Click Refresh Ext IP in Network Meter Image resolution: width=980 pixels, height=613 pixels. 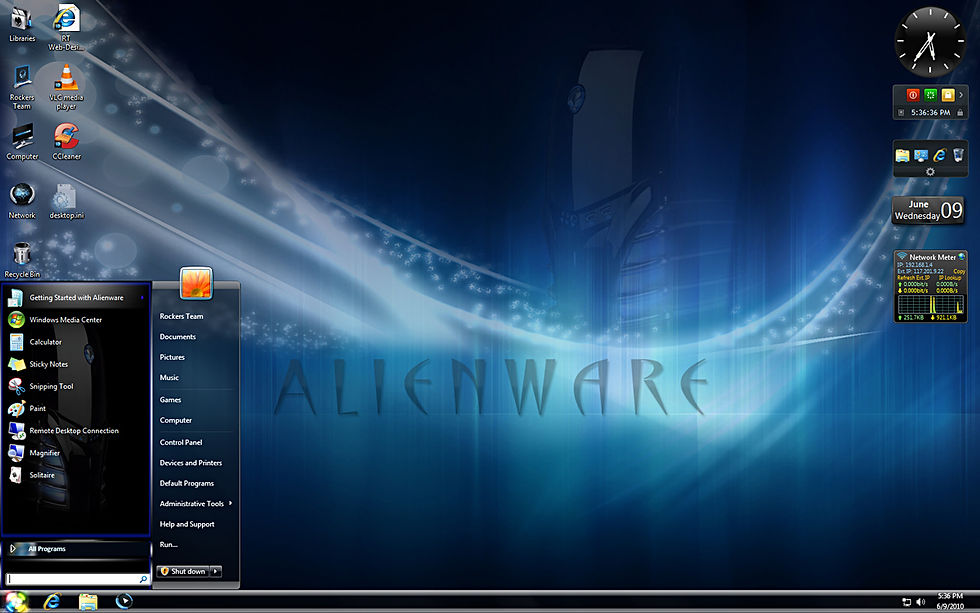[914, 277]
